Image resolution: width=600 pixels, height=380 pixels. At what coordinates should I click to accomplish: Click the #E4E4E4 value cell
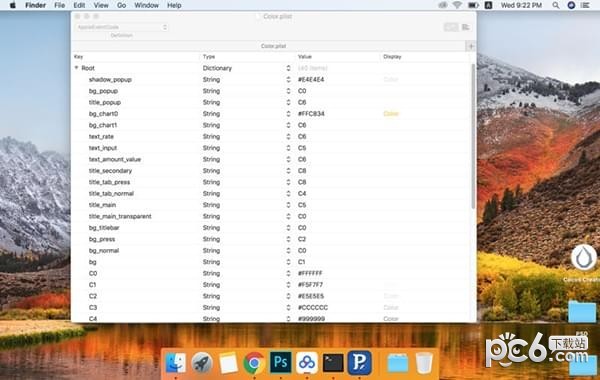311,80
